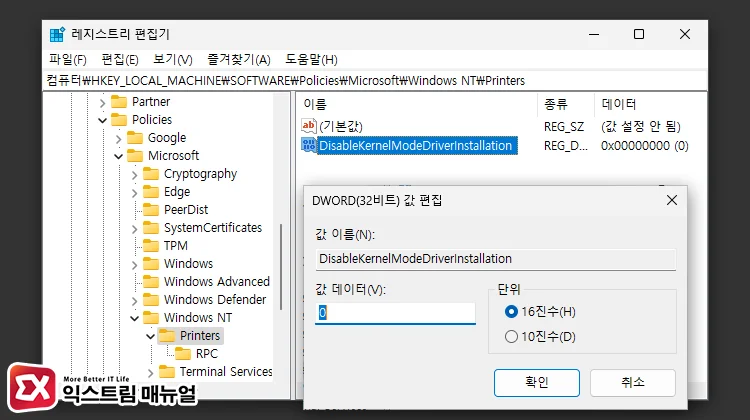
Task: Click the Google folder icon
Action: [x=135, y=138]
